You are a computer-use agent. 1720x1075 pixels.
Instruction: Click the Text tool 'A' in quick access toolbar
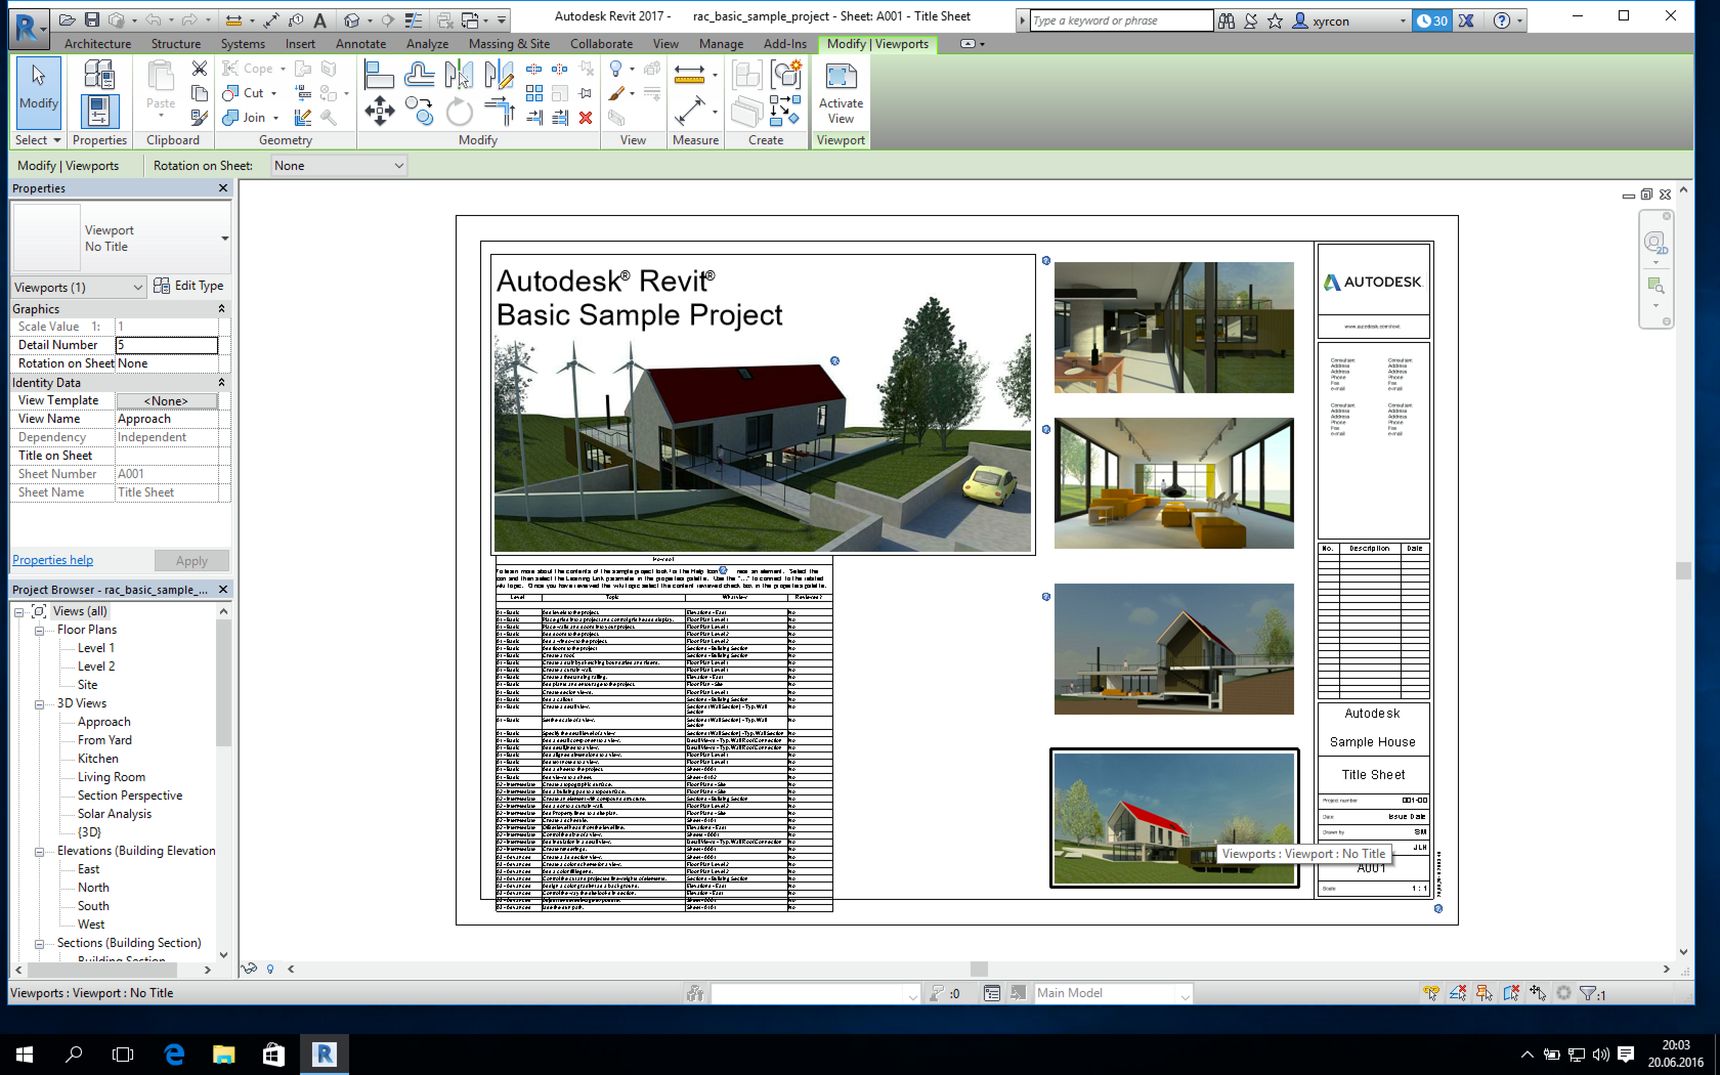pyautogui.click(x=320, y=20)
